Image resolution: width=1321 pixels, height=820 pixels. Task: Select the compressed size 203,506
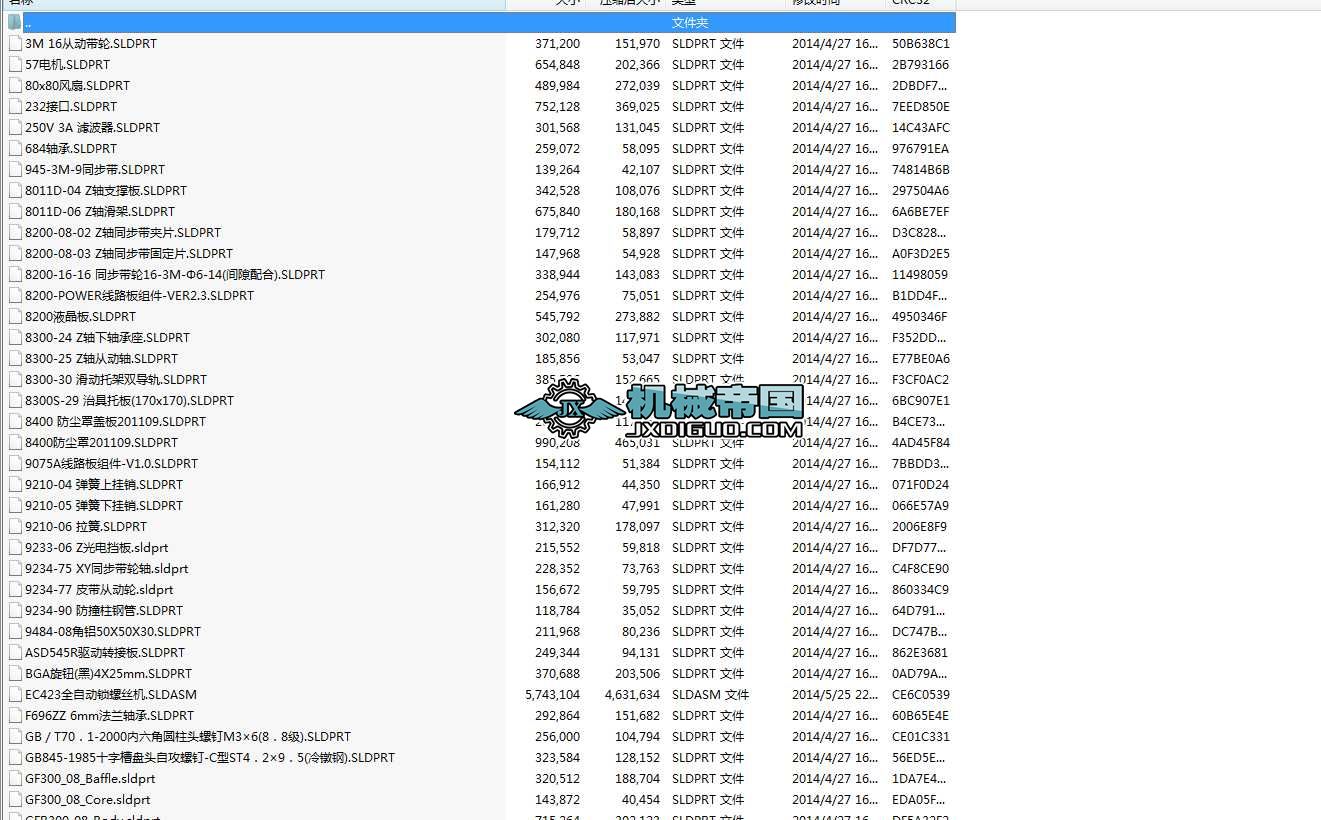pyautogui.click(x=637, y=673)
